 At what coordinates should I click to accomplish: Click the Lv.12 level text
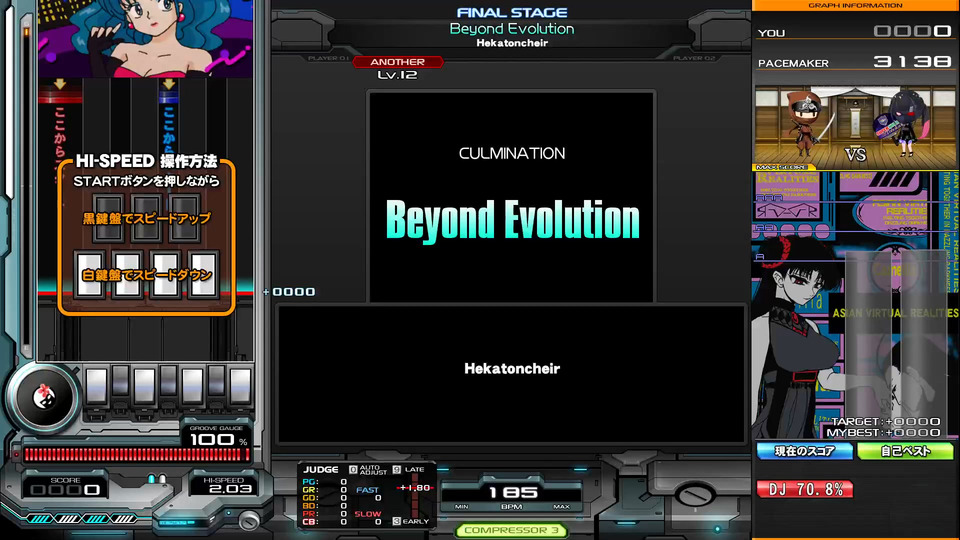(x=397, y=75)
